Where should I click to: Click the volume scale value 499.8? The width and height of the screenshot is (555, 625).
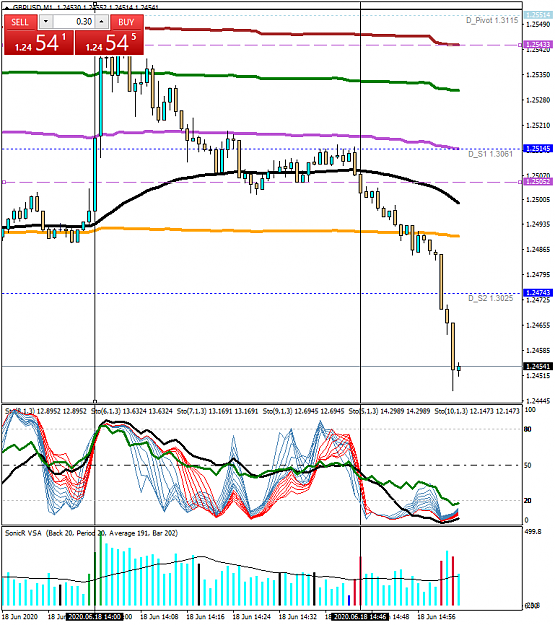[533, 531]
